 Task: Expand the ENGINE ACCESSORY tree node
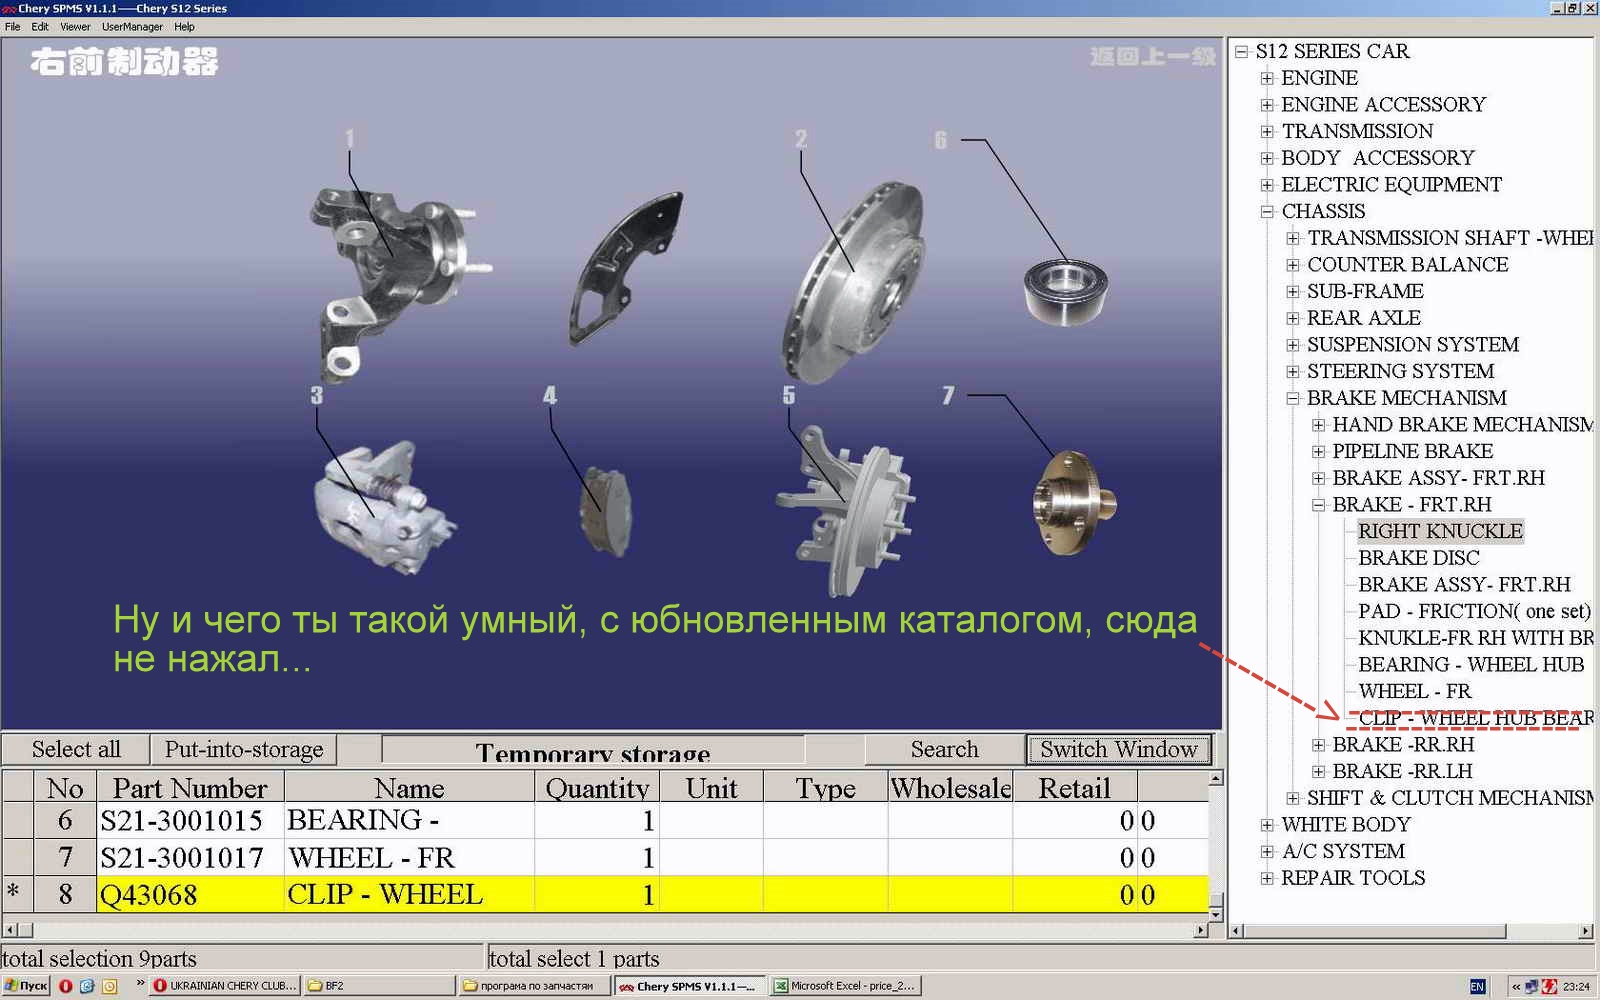click(x=1267, y=104)
